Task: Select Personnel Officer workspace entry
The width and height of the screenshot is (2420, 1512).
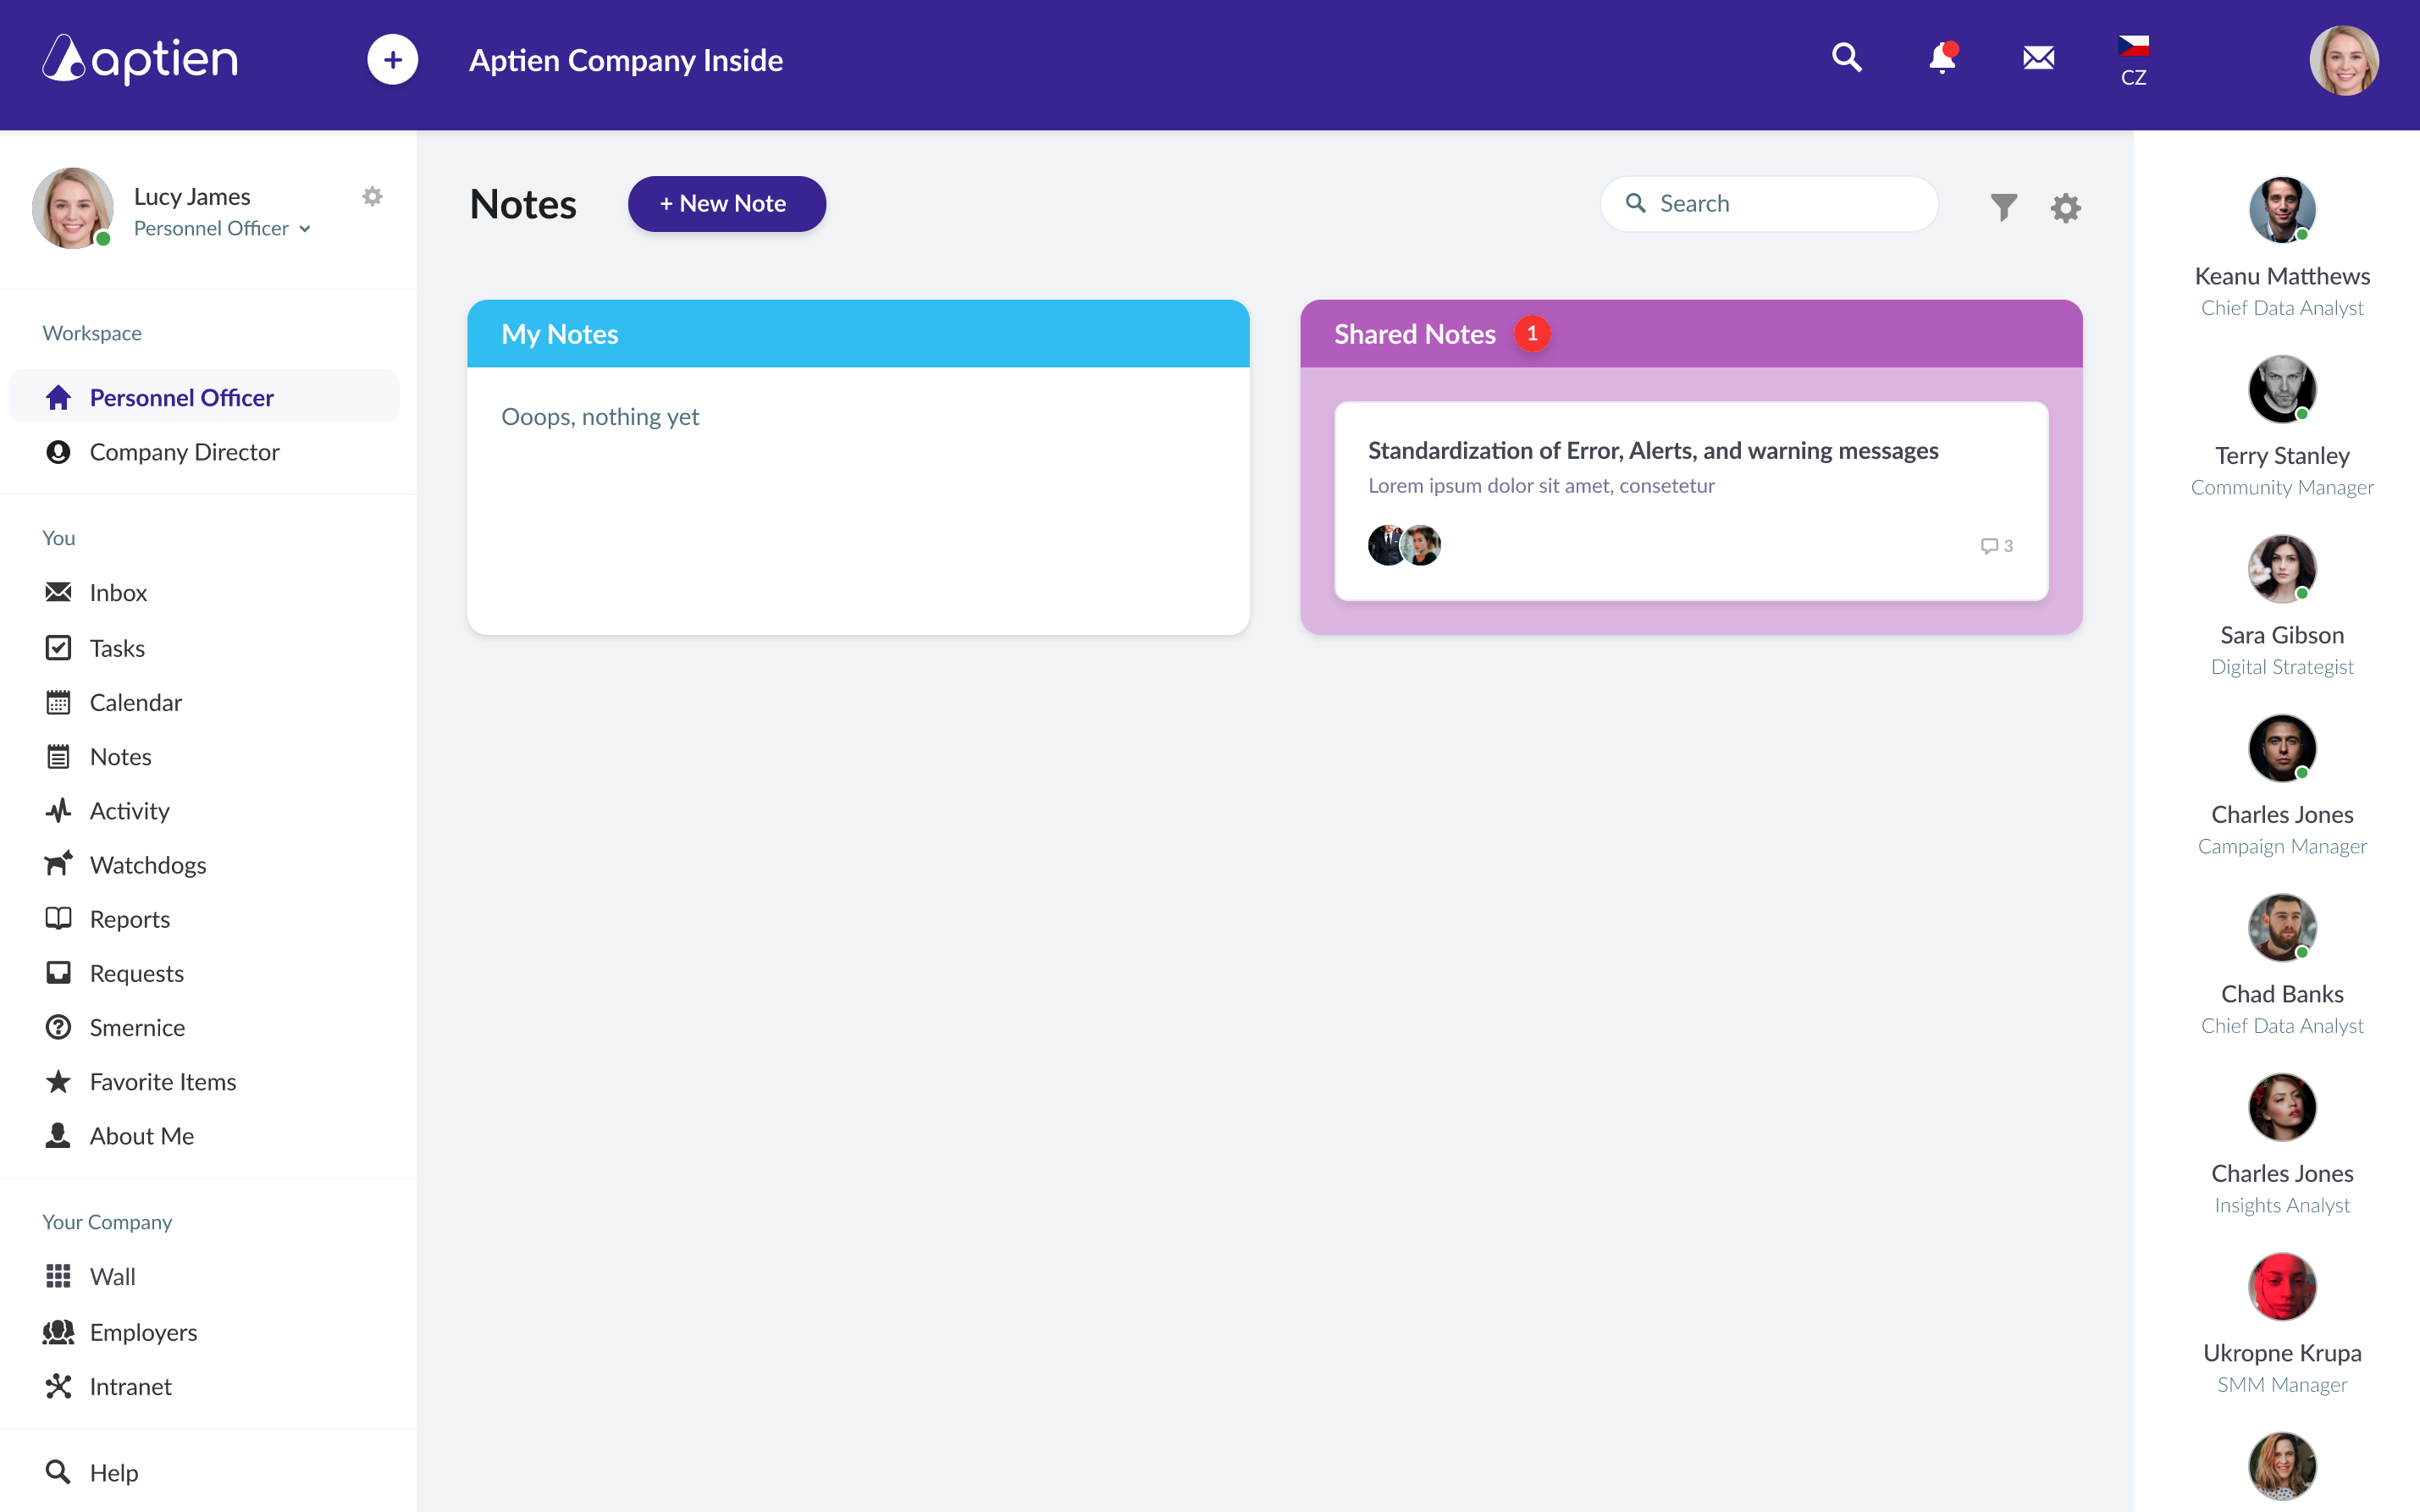Action: click(181, 397)
